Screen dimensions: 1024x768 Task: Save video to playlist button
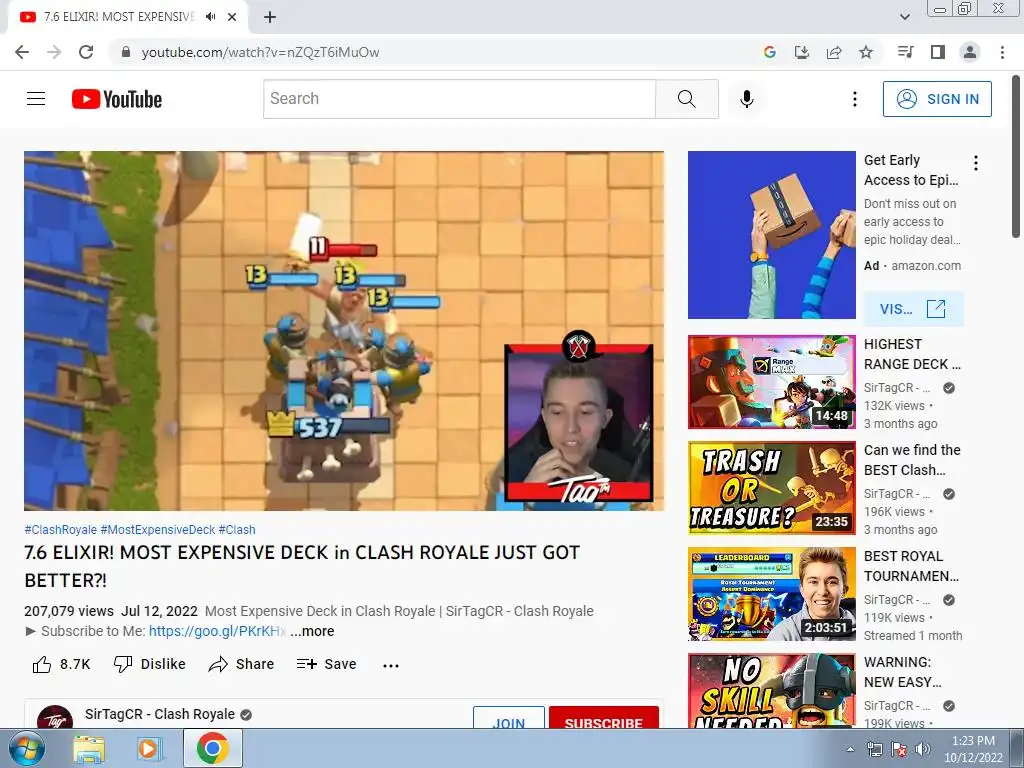tap(326, 664)
